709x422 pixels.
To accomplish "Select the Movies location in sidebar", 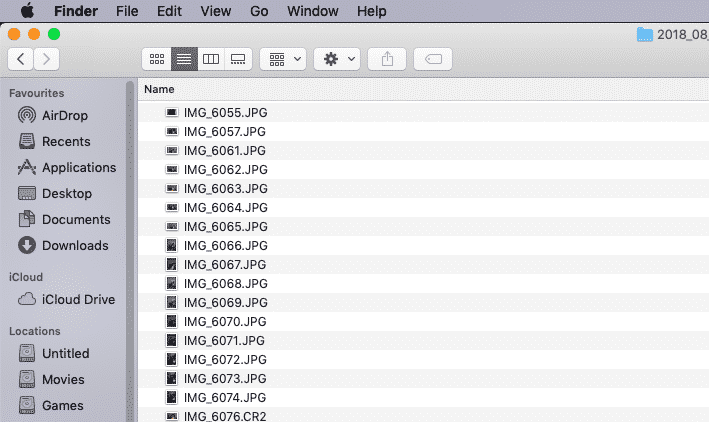I will 63,379.
